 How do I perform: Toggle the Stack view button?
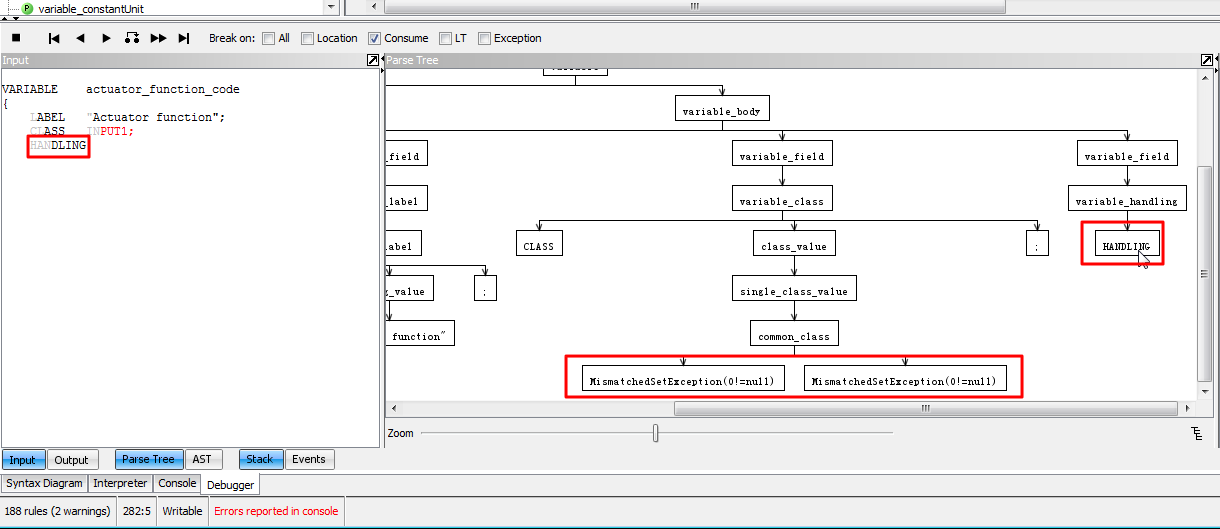coord(260,460)
